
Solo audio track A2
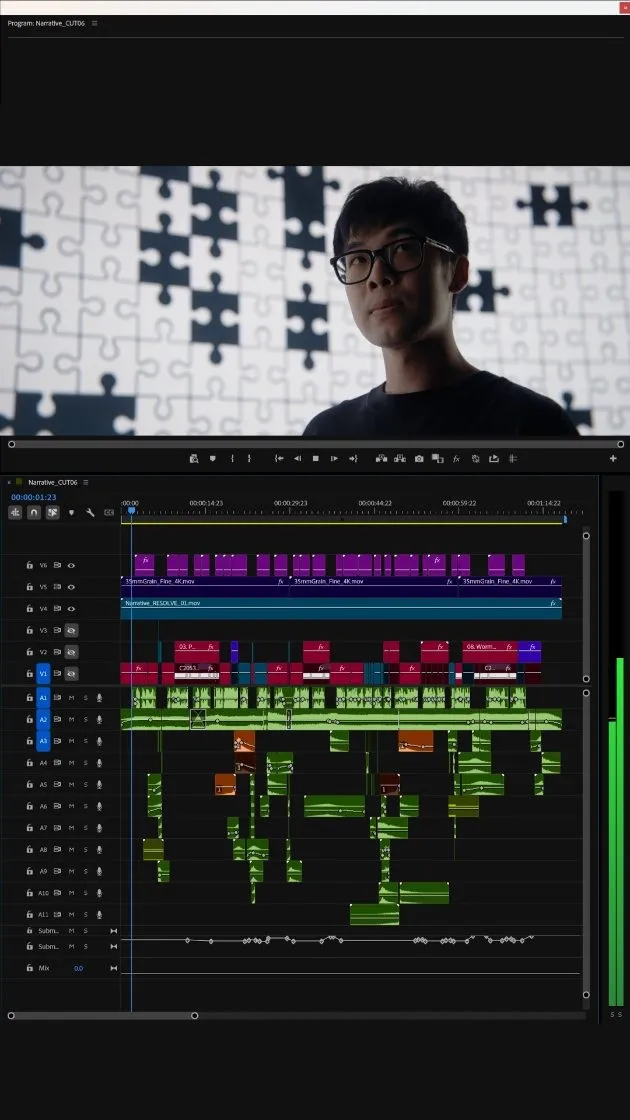coord(85,719)
